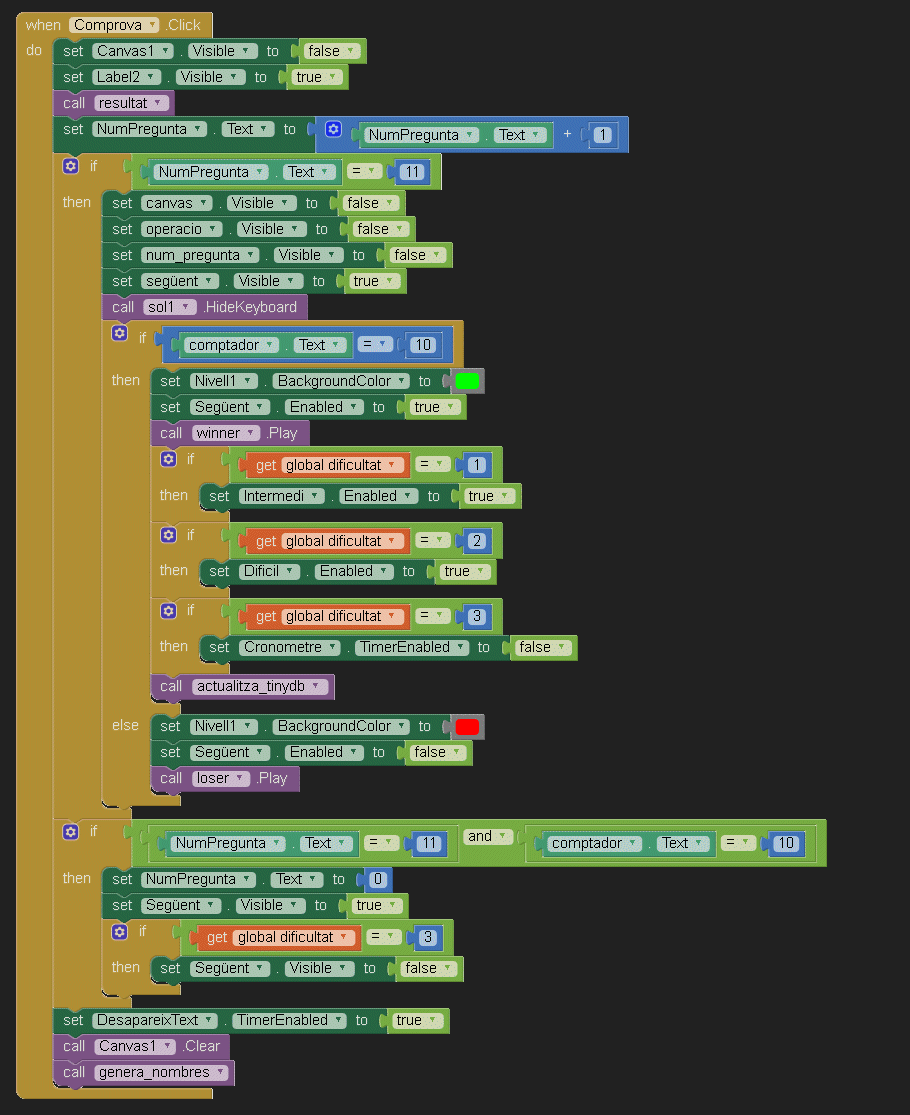The height and width of the screenshot is (1115, 910).
Task: Click gear icon on the comptador if block
Action: [x=119, y=333]
